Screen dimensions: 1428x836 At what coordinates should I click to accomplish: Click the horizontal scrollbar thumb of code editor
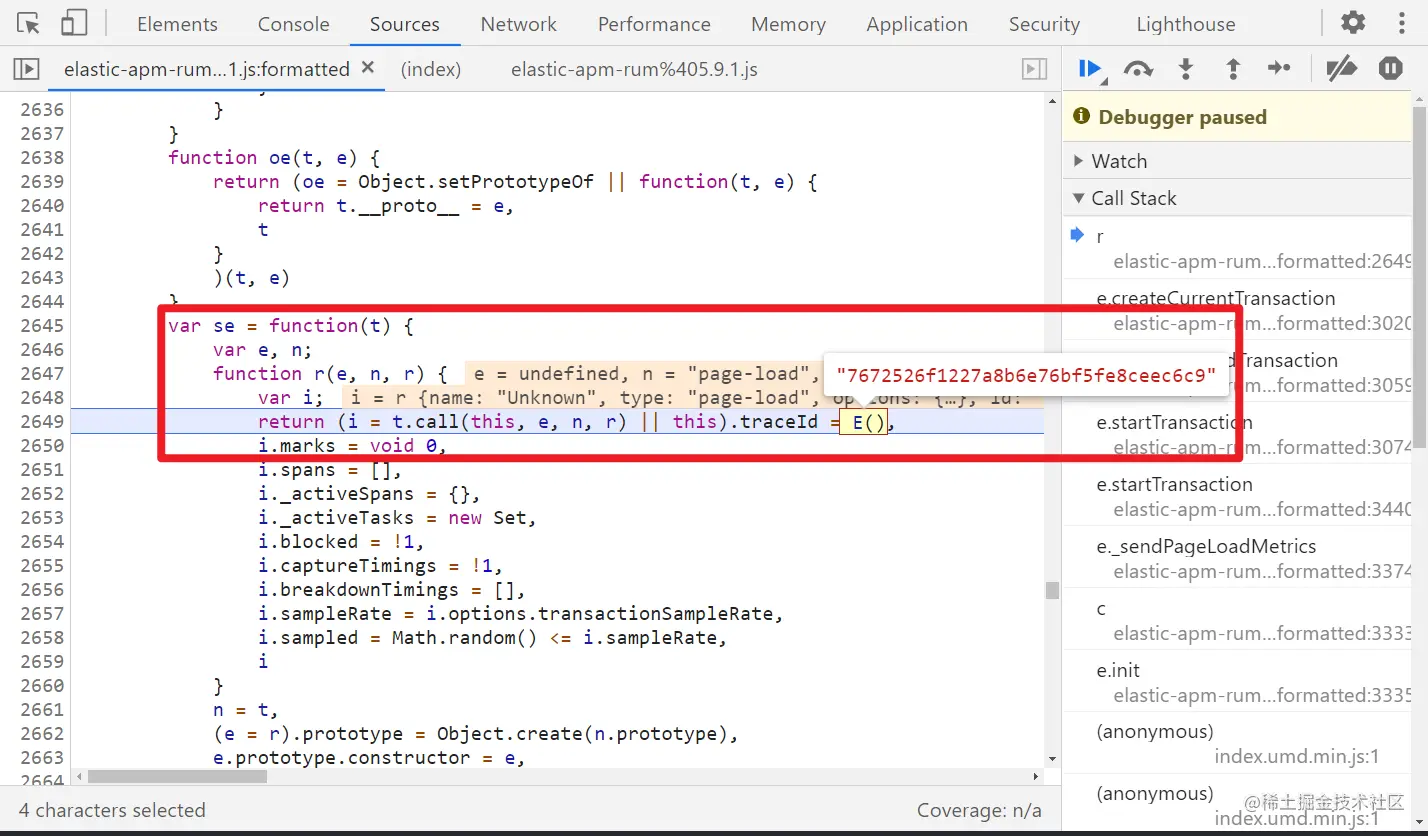click(177, 776)
